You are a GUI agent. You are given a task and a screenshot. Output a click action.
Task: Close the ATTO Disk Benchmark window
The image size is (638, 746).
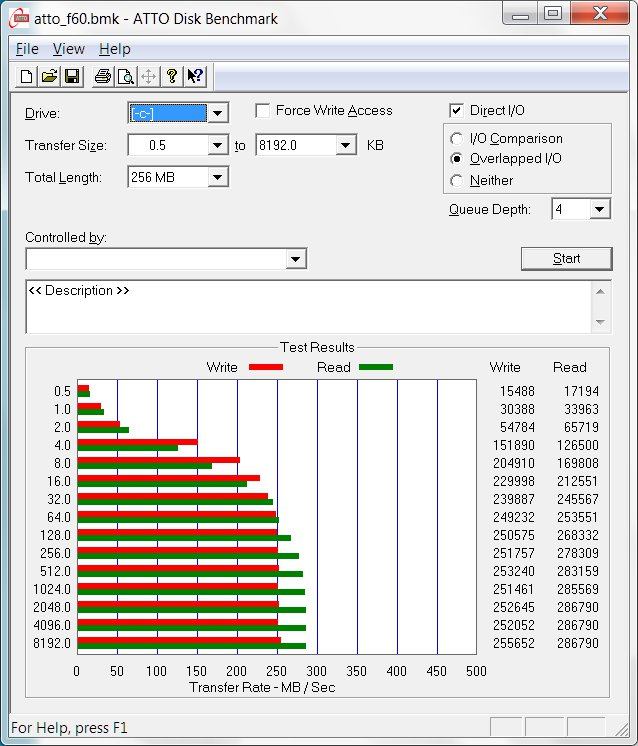tap(600, 13)
